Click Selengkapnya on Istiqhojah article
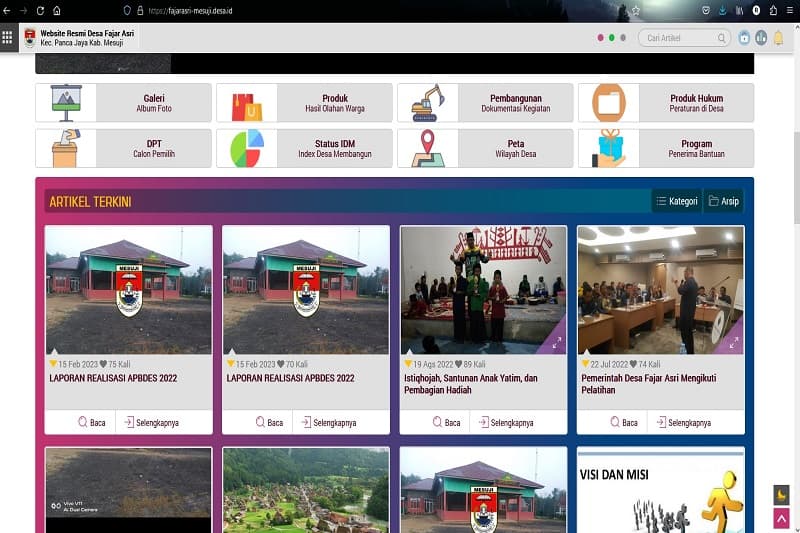The width and height of the screenshot is (800, 533). pos(510,423)
